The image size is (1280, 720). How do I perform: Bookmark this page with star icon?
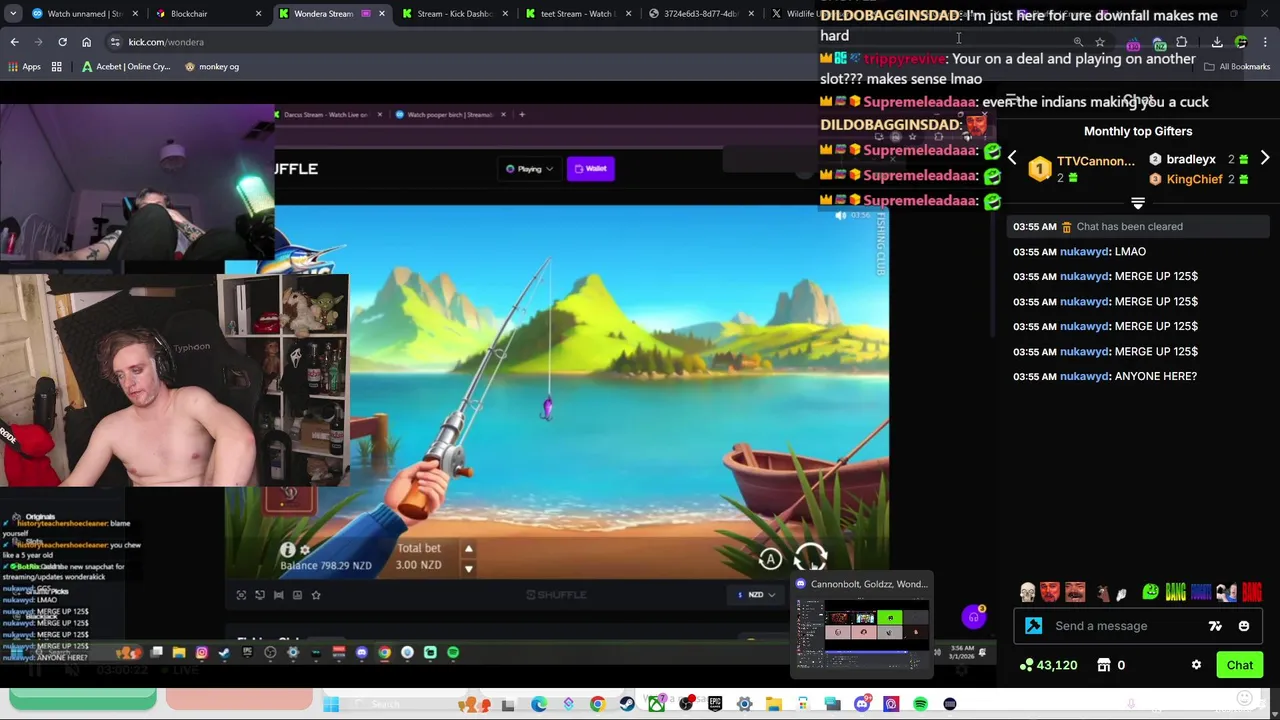coord(1100,42)
